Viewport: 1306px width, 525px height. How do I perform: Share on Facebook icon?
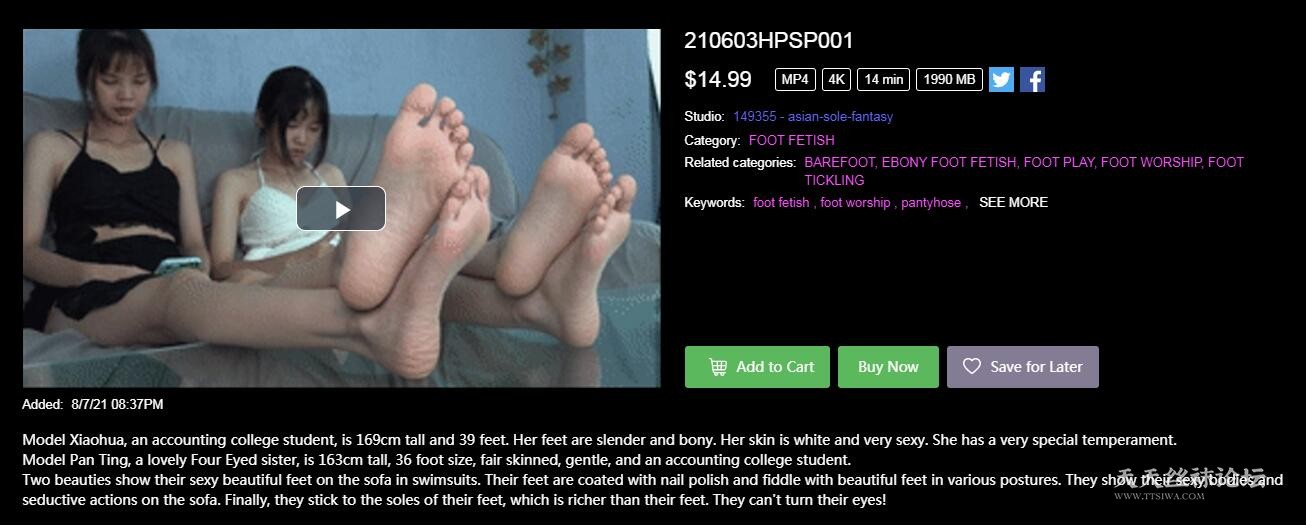tap(1032, 80)
